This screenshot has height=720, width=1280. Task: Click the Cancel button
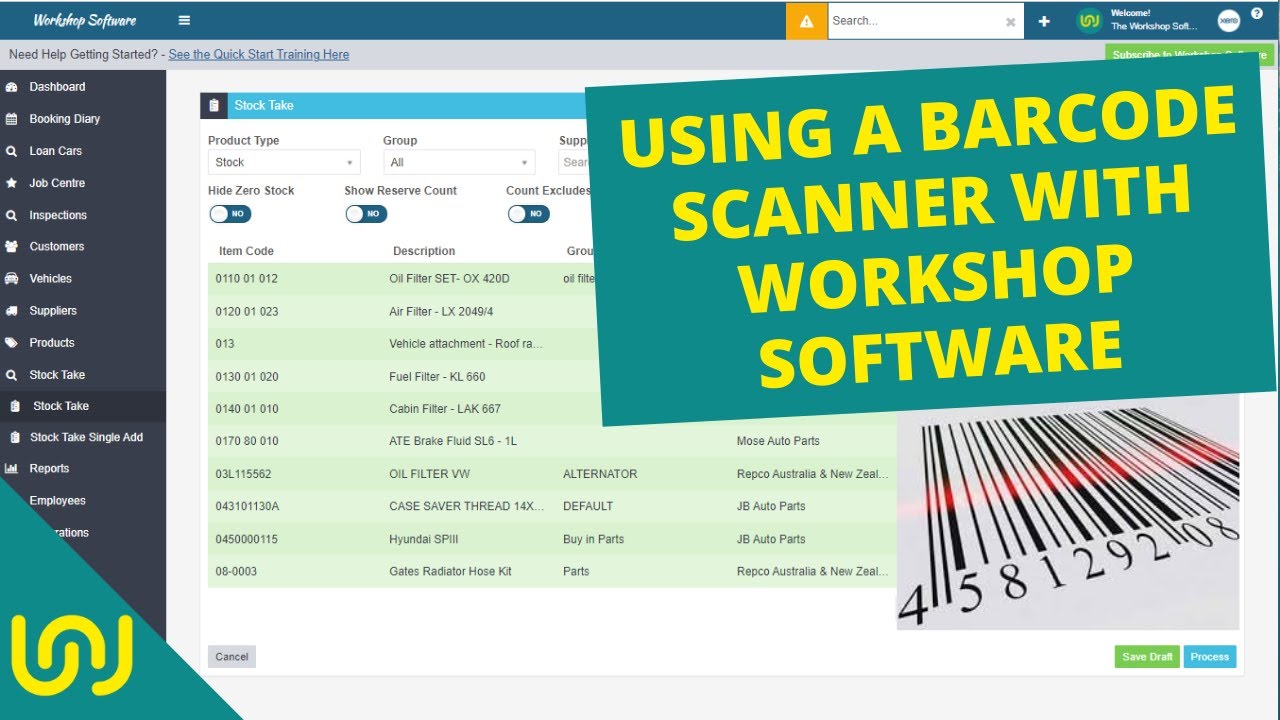point(232,656)
